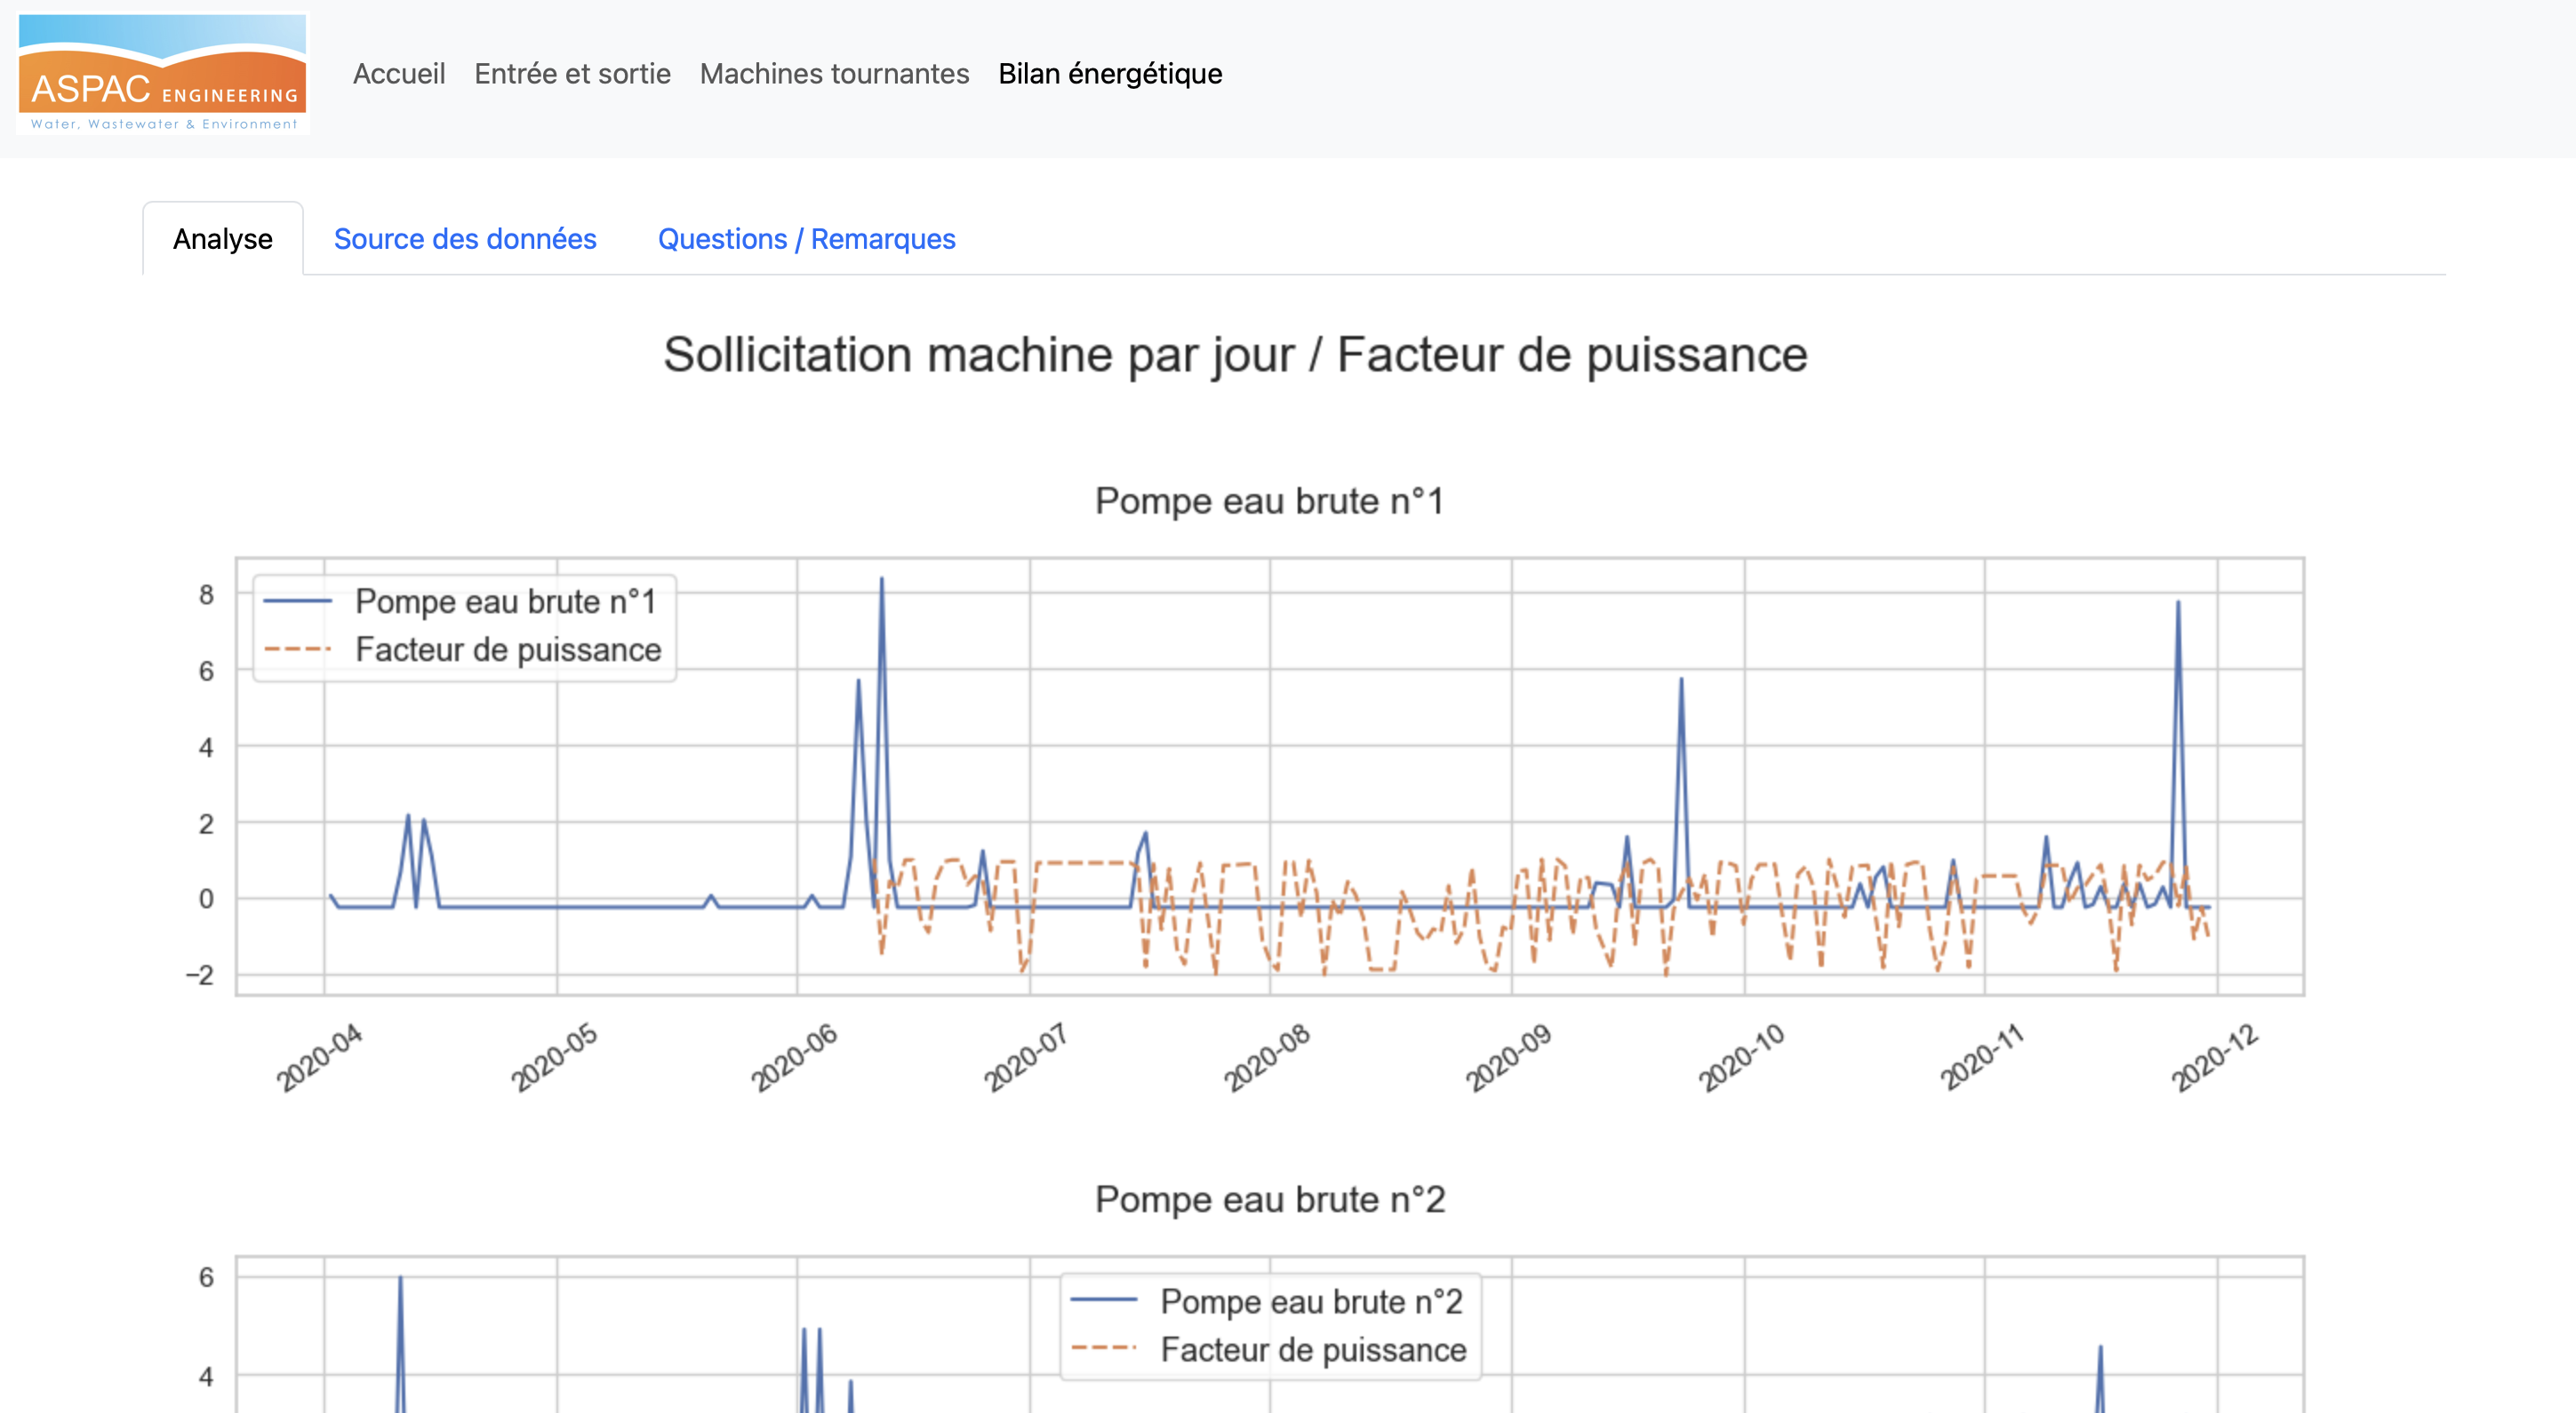Click the 2020-04 axis label

(x=319, y=1057)
